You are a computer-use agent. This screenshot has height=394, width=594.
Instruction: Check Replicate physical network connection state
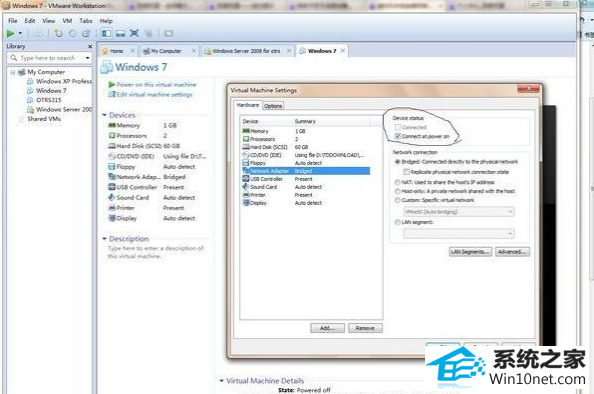click(x=406, y=172)
